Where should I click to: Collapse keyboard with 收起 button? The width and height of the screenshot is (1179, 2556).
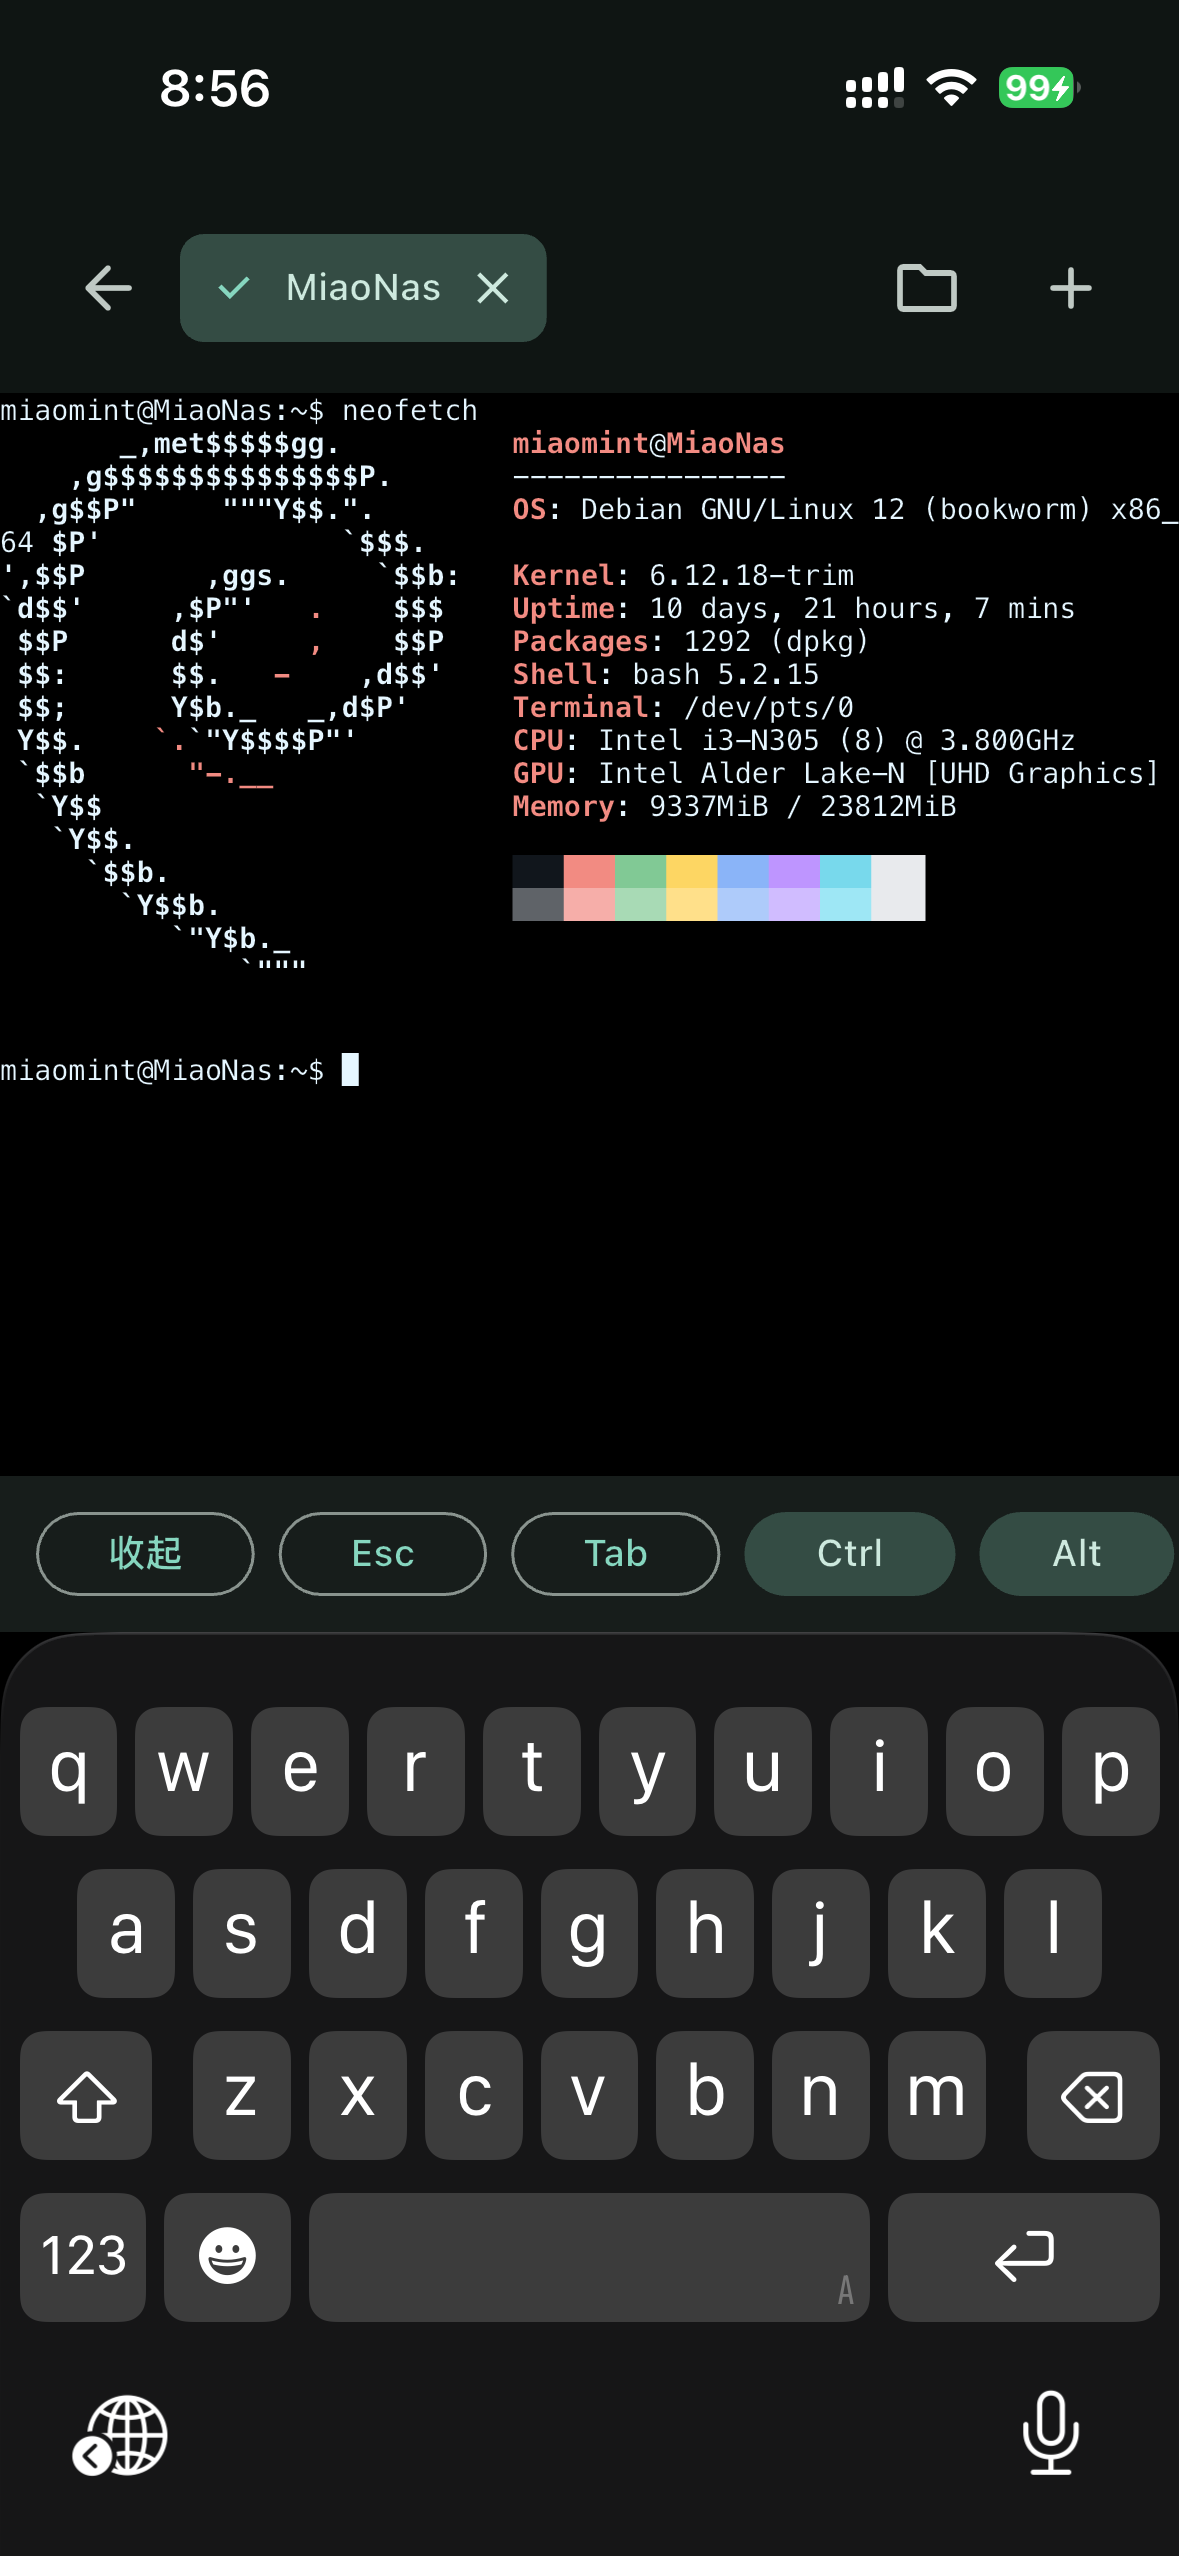click(145, 1553)
